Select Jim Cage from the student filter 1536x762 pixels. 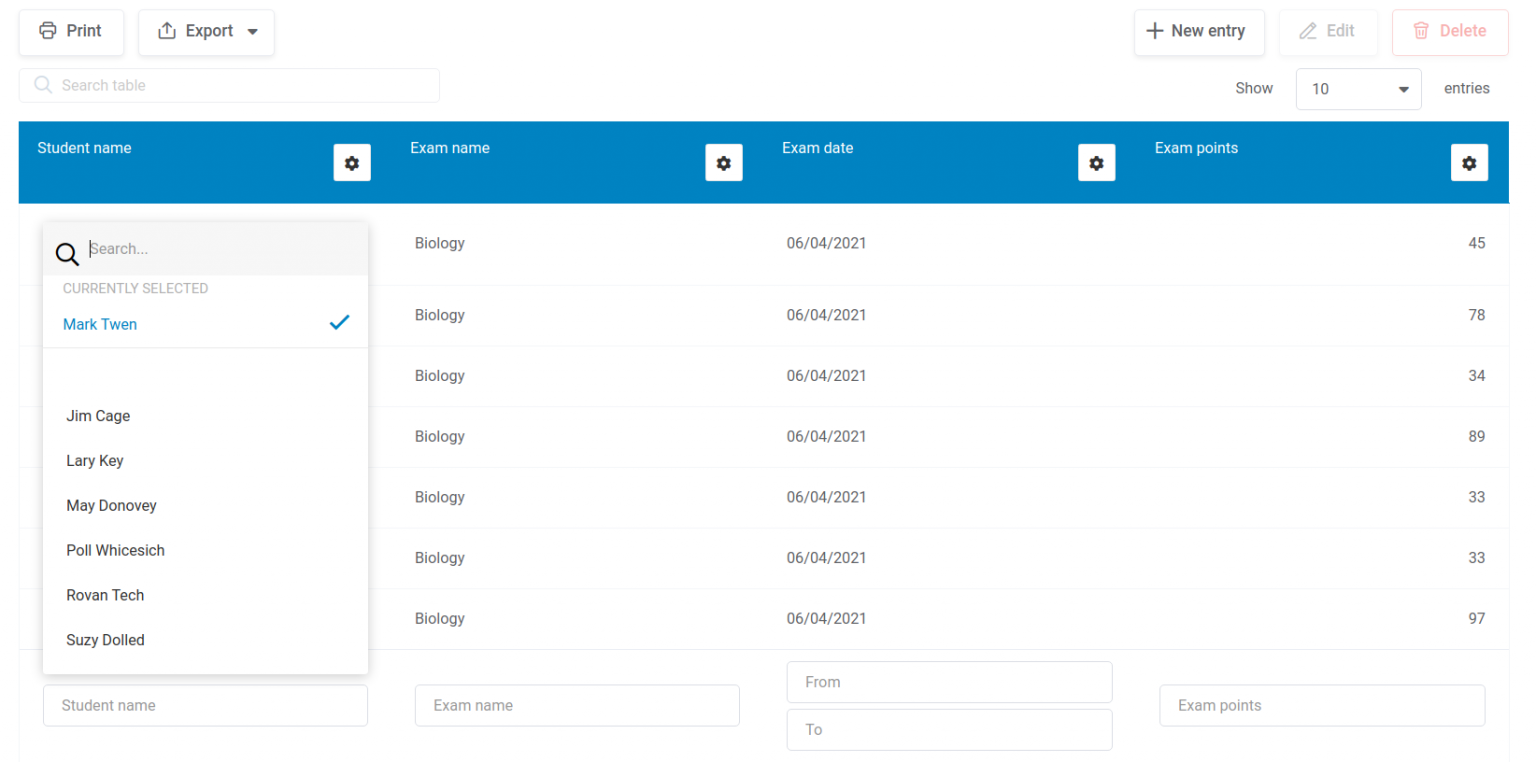click(97, 415)
